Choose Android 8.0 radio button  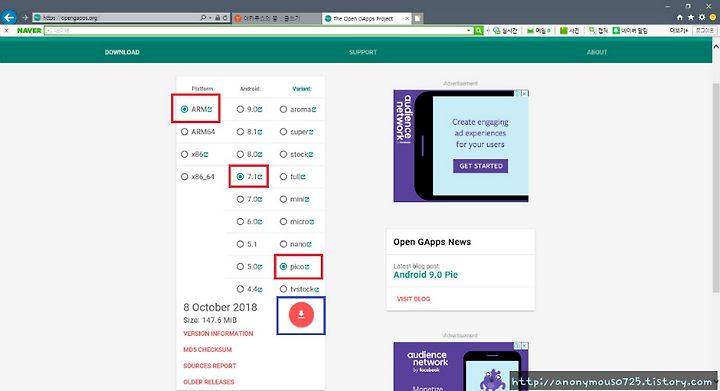click(x=240, y=154)
